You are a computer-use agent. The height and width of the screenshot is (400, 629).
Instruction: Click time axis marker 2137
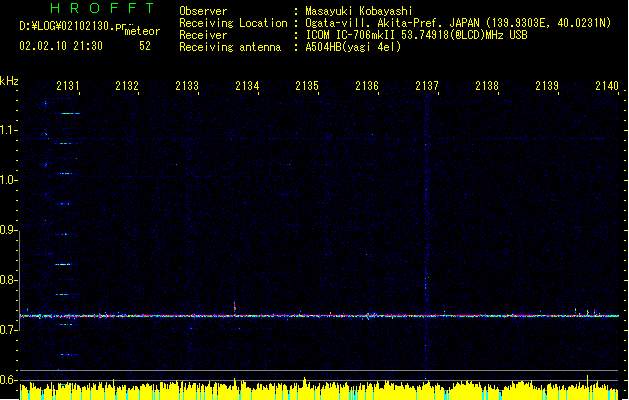pos(427,86)
